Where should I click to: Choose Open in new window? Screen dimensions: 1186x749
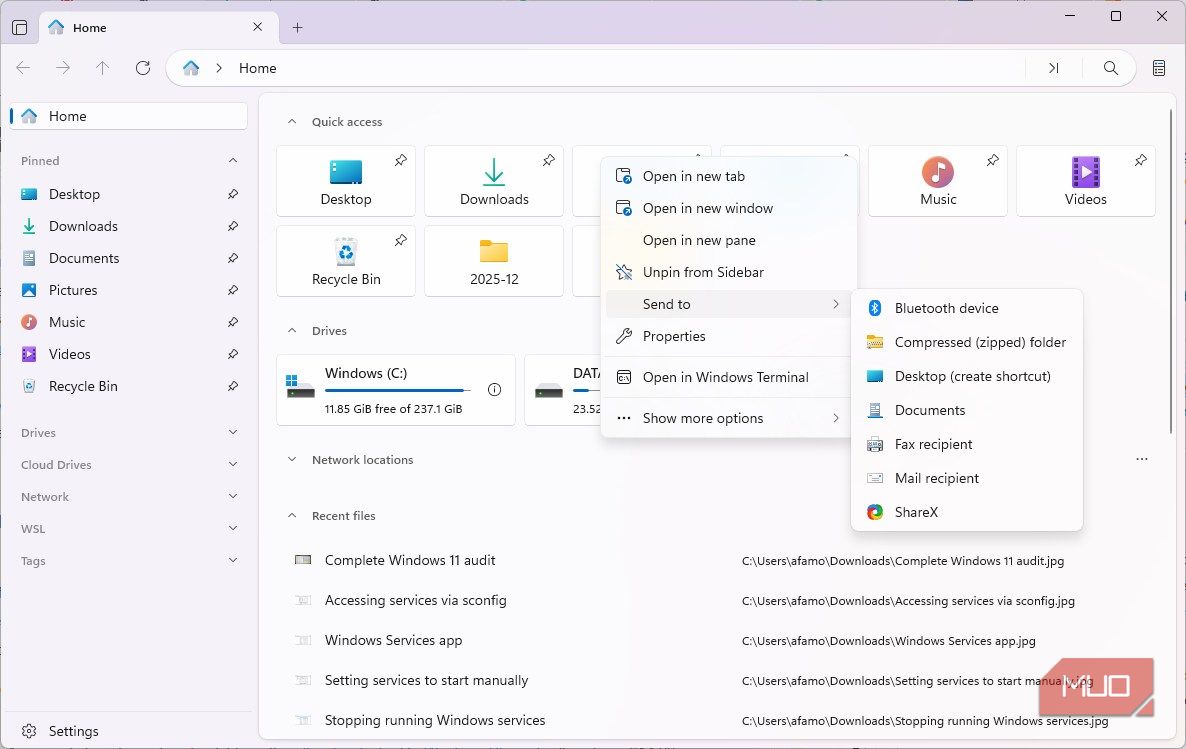point(728,208)
